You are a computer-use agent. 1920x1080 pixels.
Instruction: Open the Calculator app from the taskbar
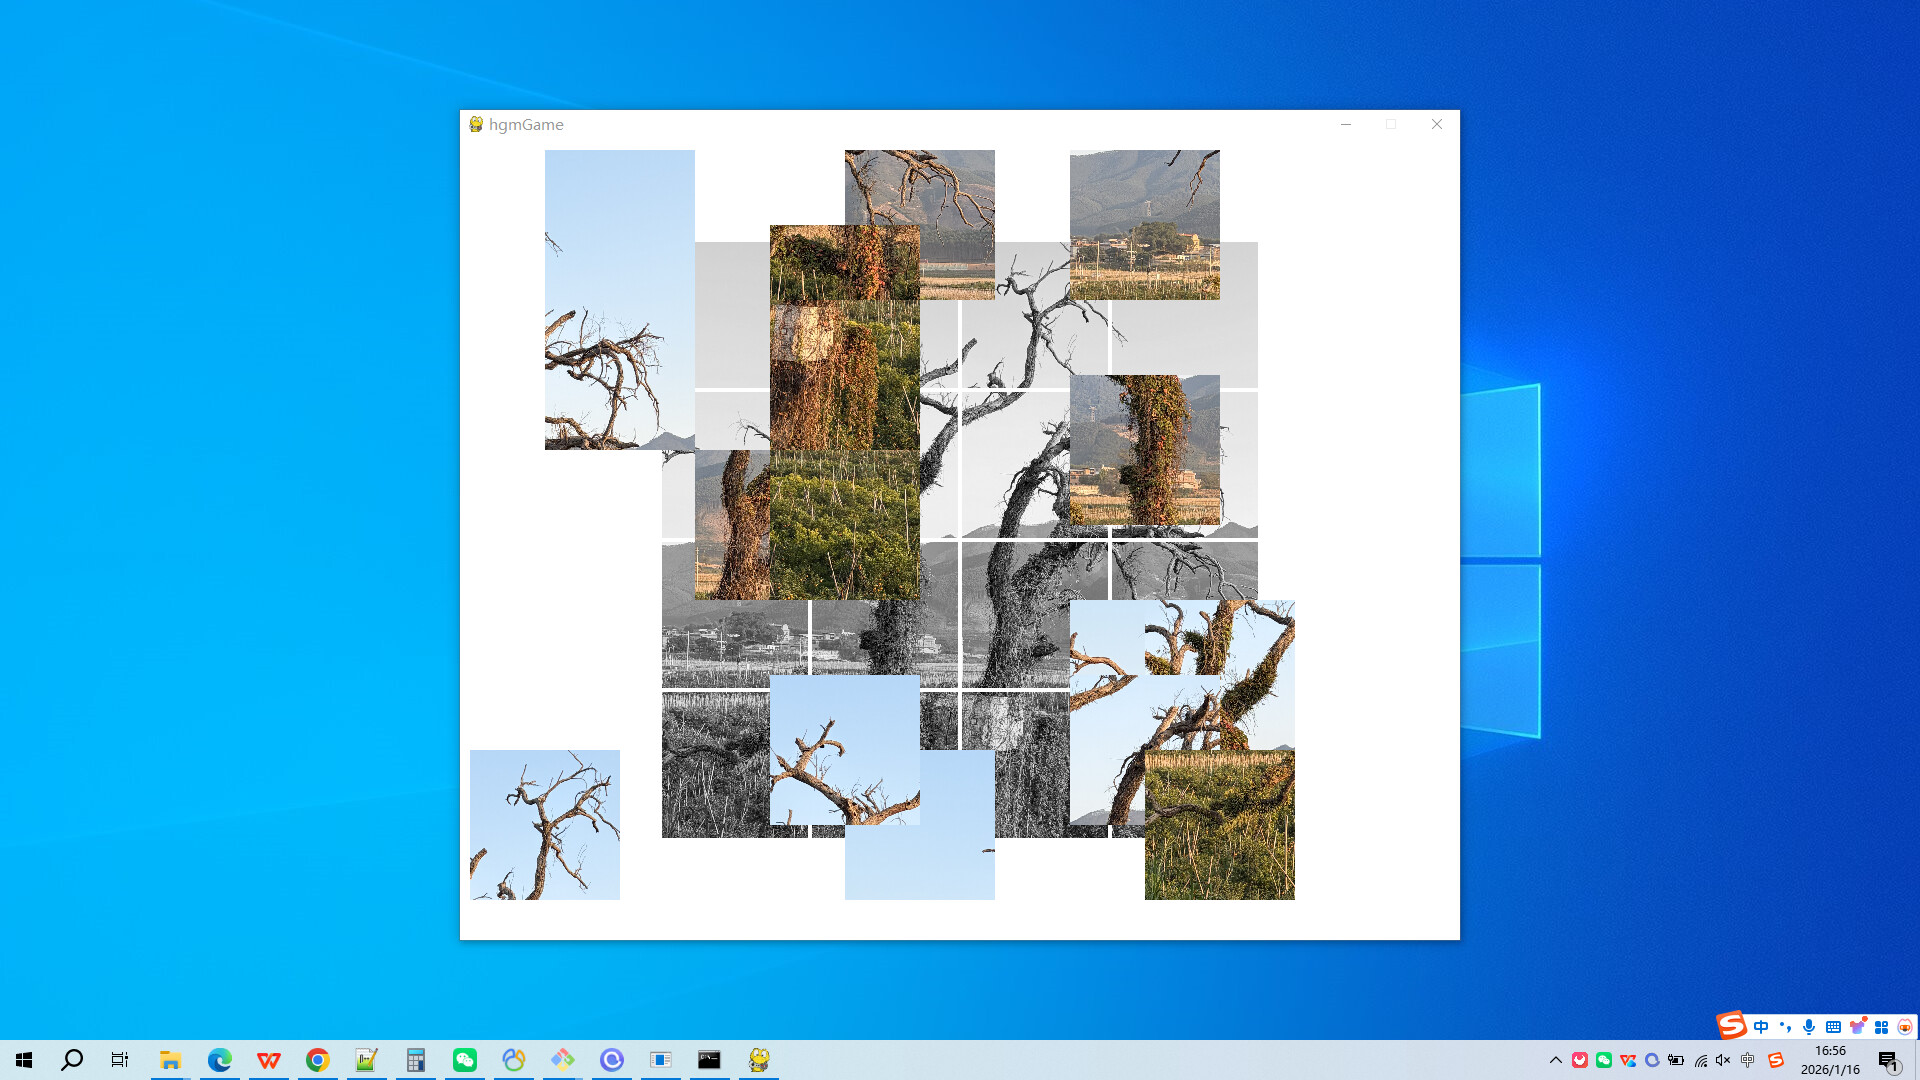coord(415,1059)
